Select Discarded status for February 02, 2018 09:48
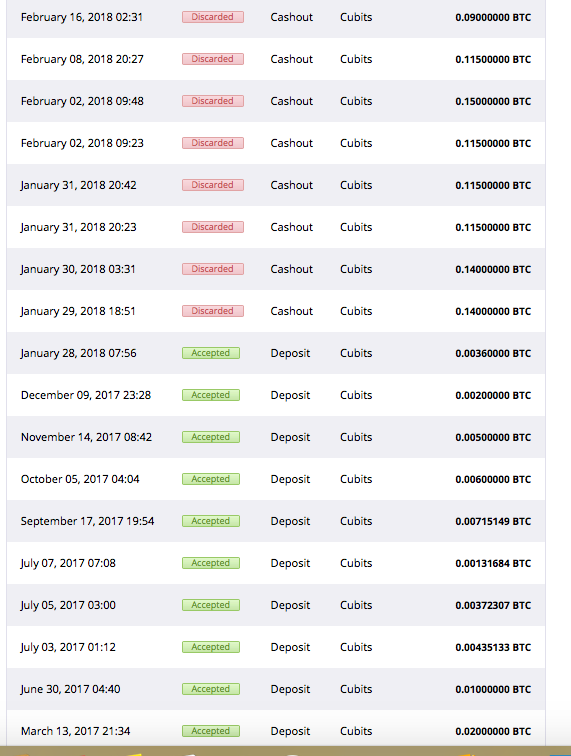Screen dimensions: 571x756 (x=213, y=101)
